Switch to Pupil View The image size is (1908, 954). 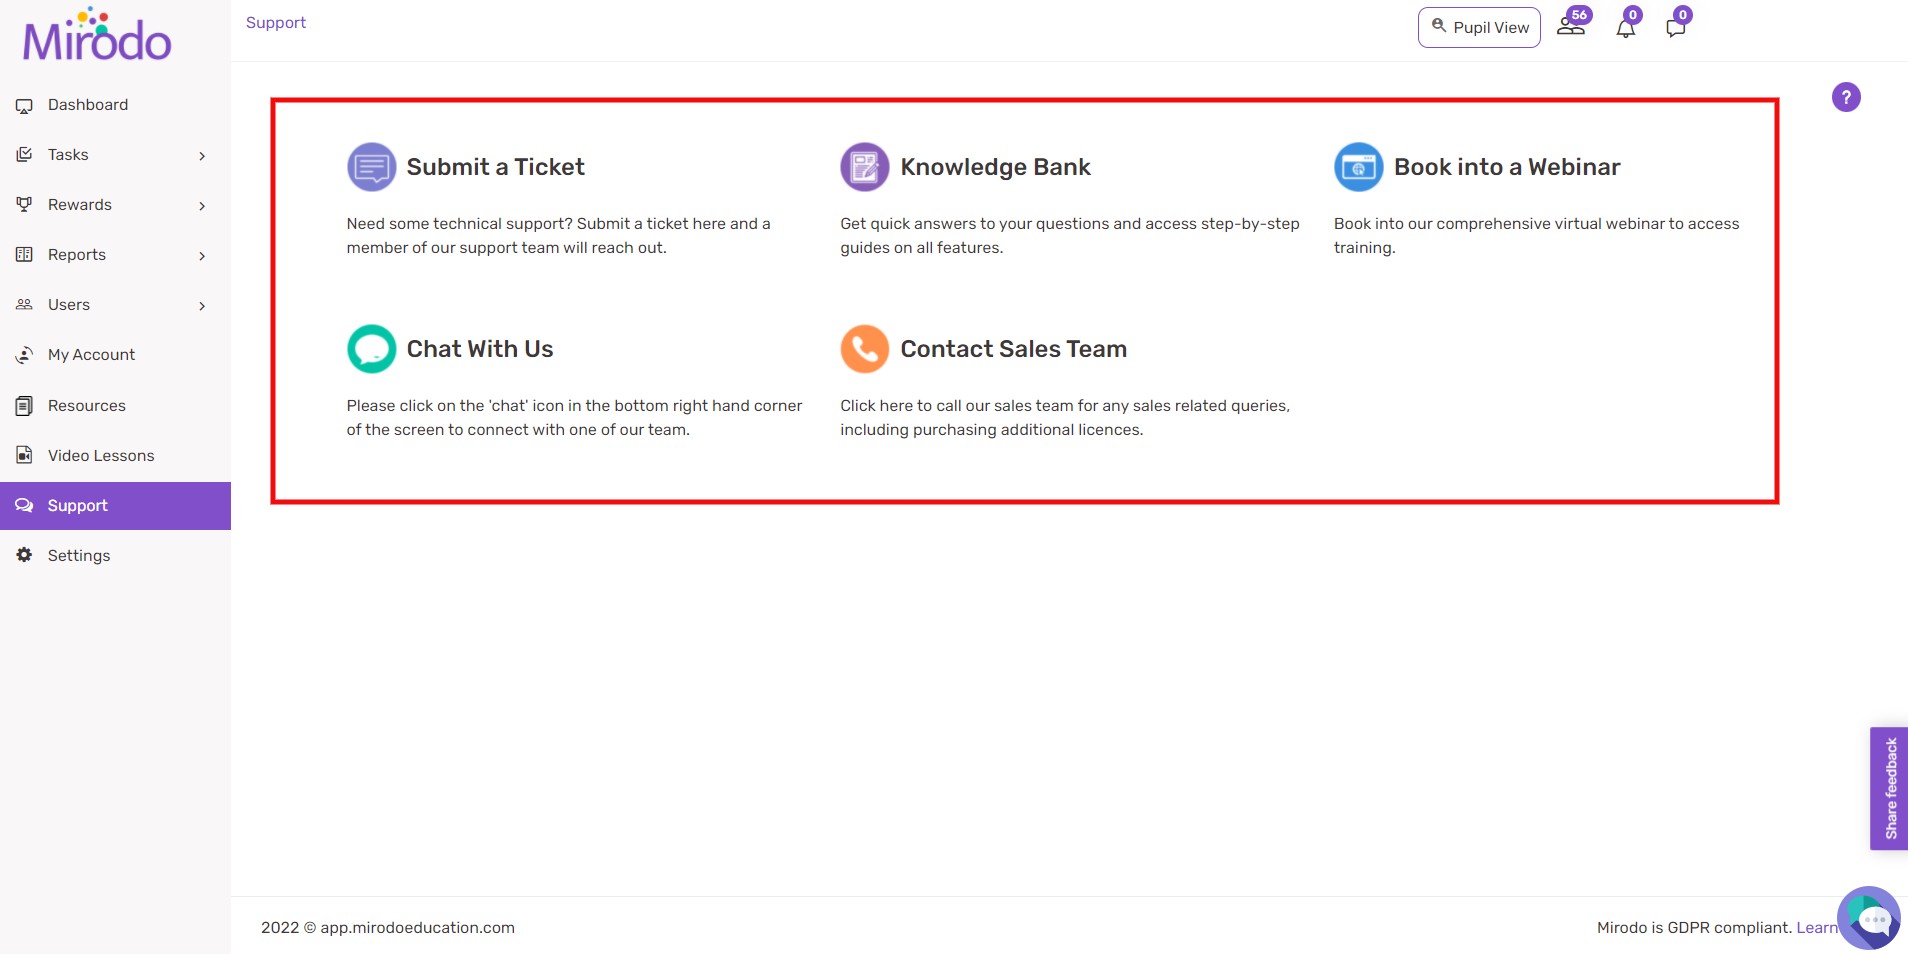click(x=1479, y=27)
